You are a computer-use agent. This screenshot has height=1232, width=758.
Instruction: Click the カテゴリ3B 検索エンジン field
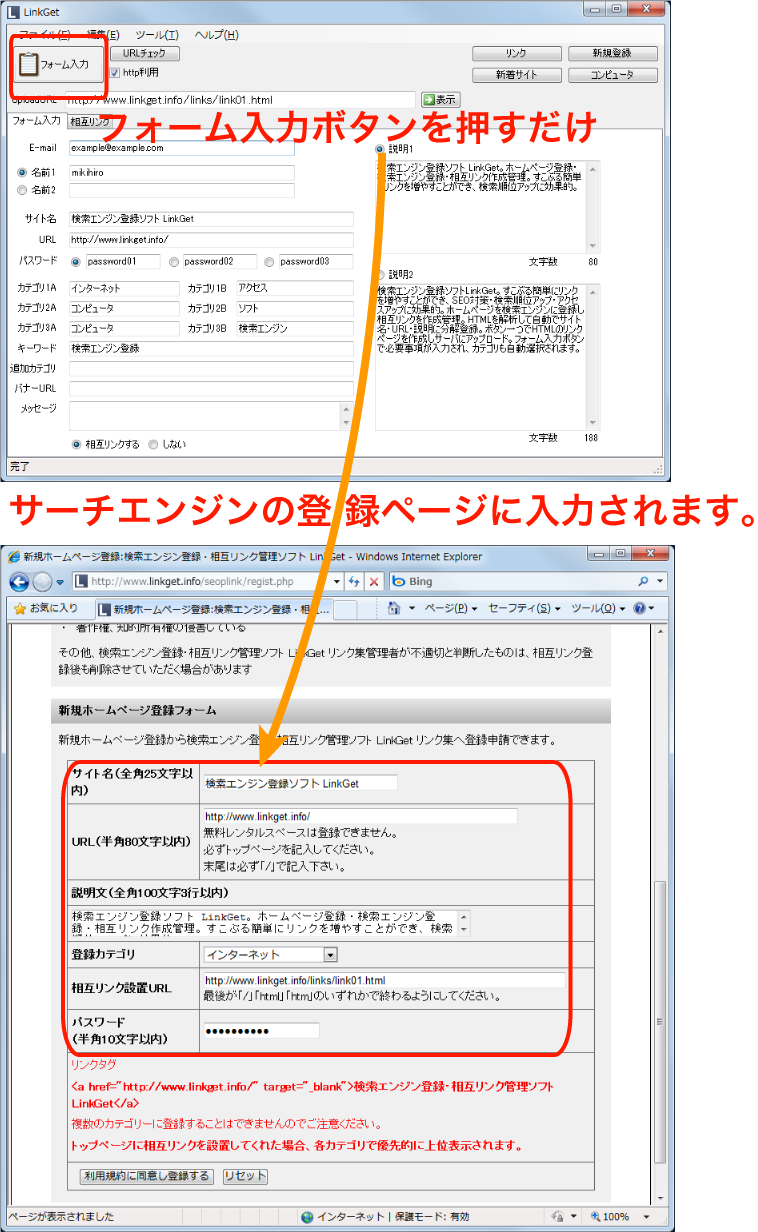coord(295,328)
